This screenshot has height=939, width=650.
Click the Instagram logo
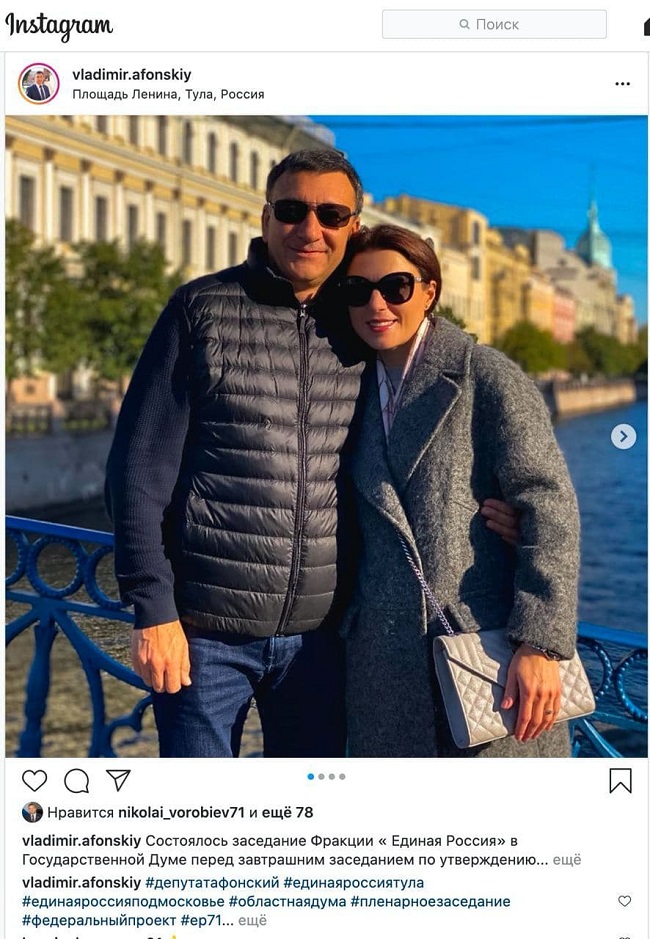(x=59, y=26)
